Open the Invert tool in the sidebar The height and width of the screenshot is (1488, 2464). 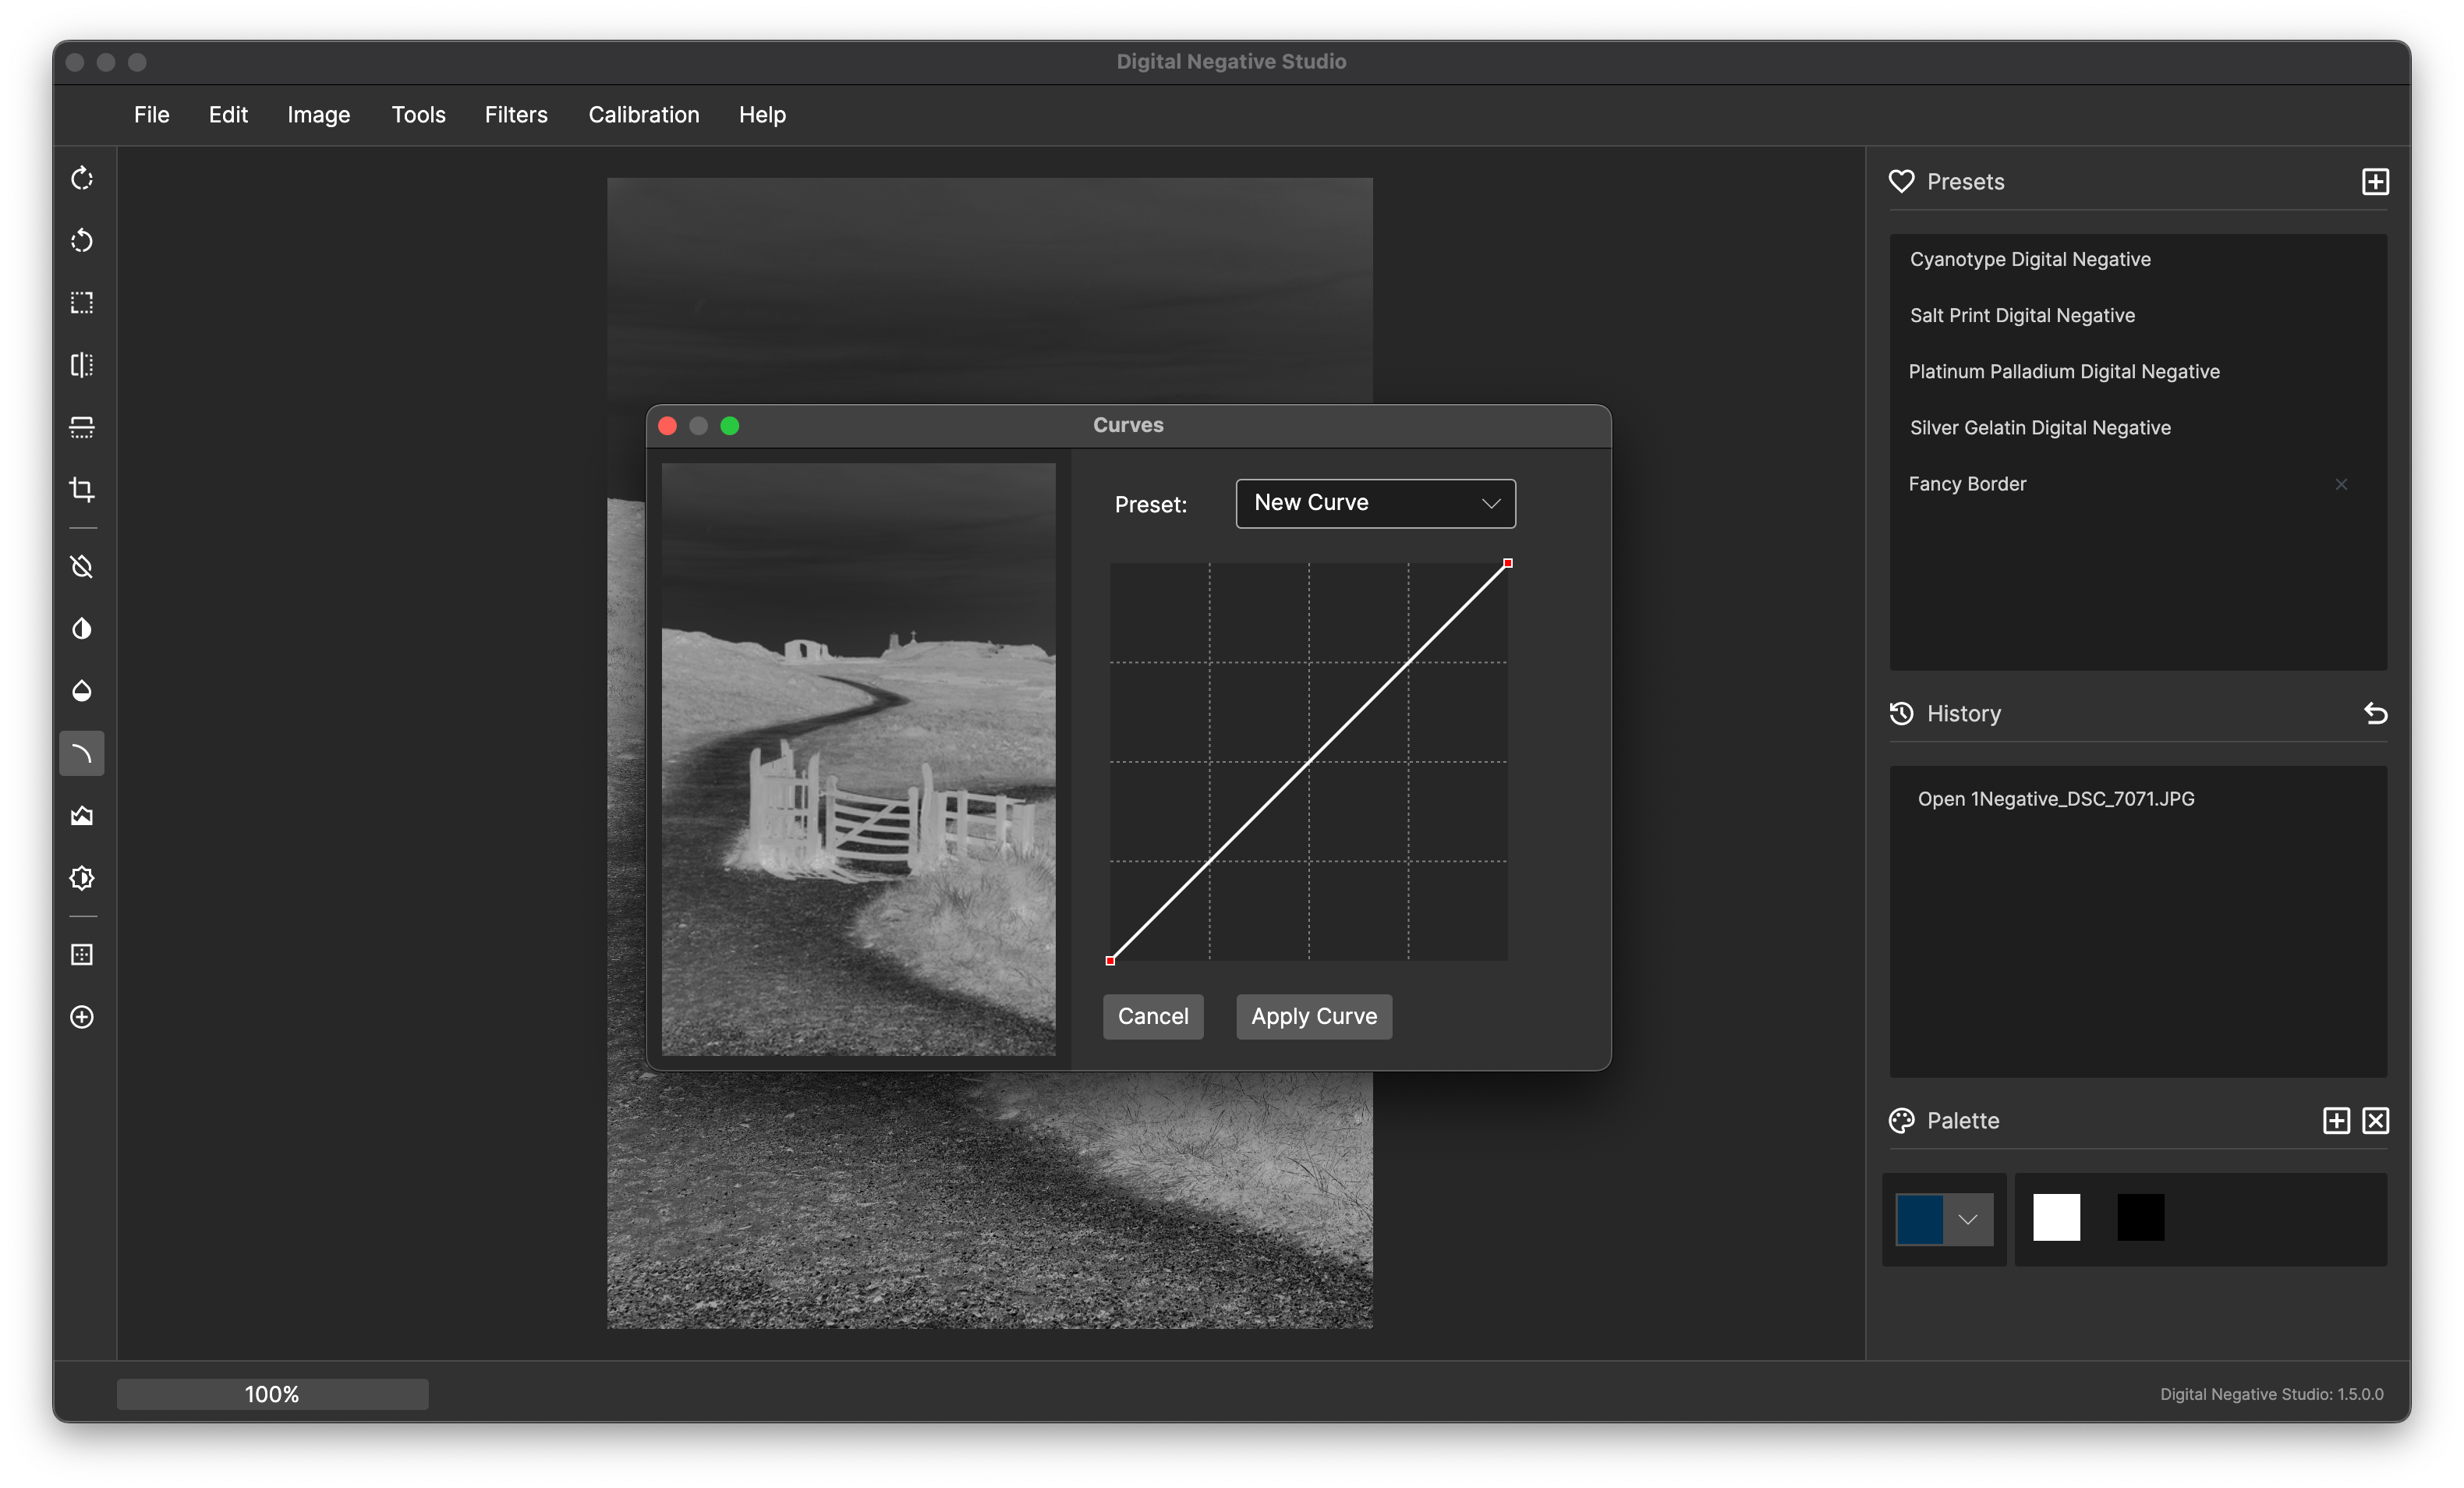pyautogui.click(x=81, y=567)
